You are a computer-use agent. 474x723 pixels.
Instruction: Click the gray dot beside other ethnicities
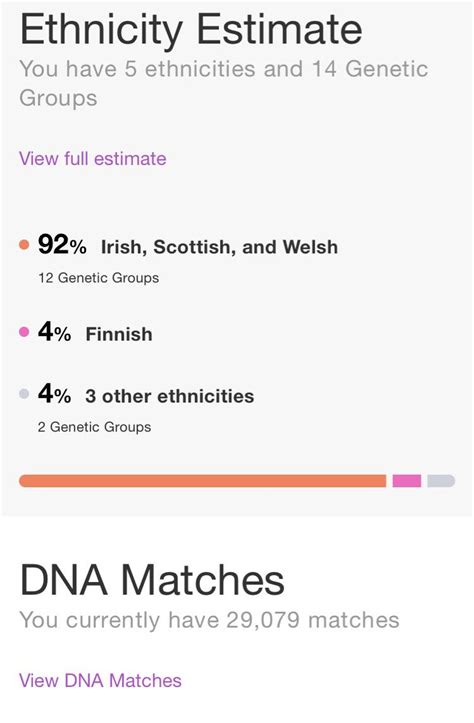pyautogui.click(x=24, y=394)
